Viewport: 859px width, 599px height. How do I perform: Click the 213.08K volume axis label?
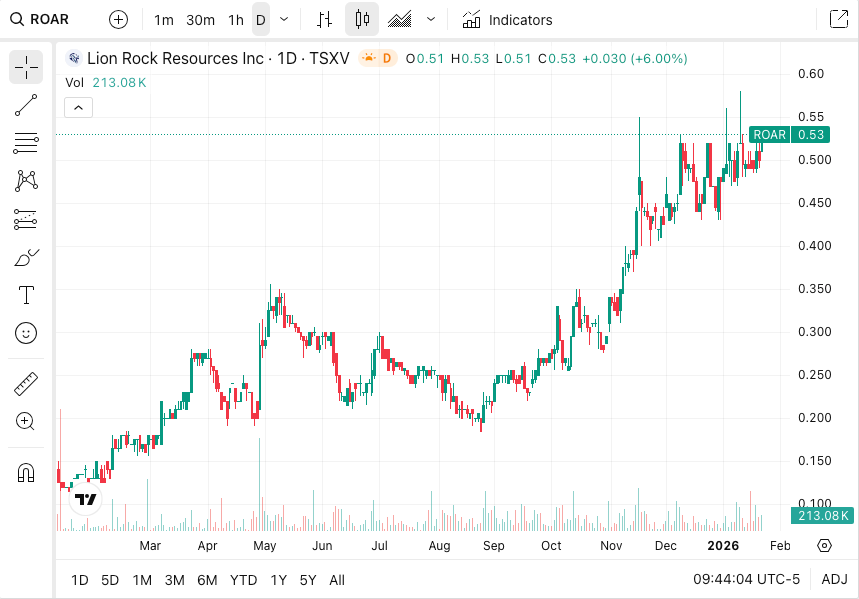pyautogui.click(x=822, y=516)
